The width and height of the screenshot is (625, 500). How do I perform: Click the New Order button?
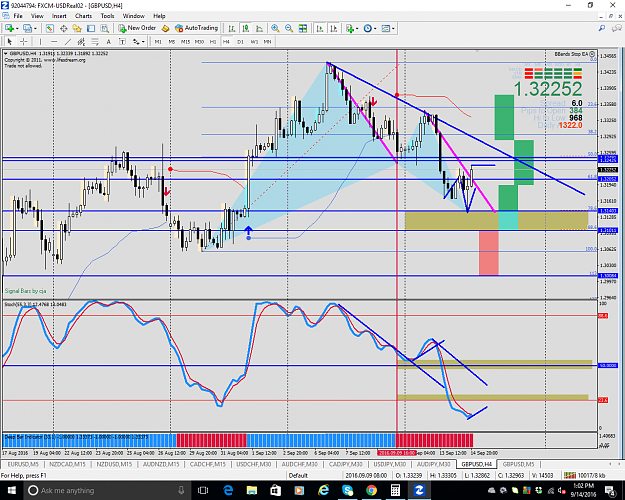click(x=137, y=28)
